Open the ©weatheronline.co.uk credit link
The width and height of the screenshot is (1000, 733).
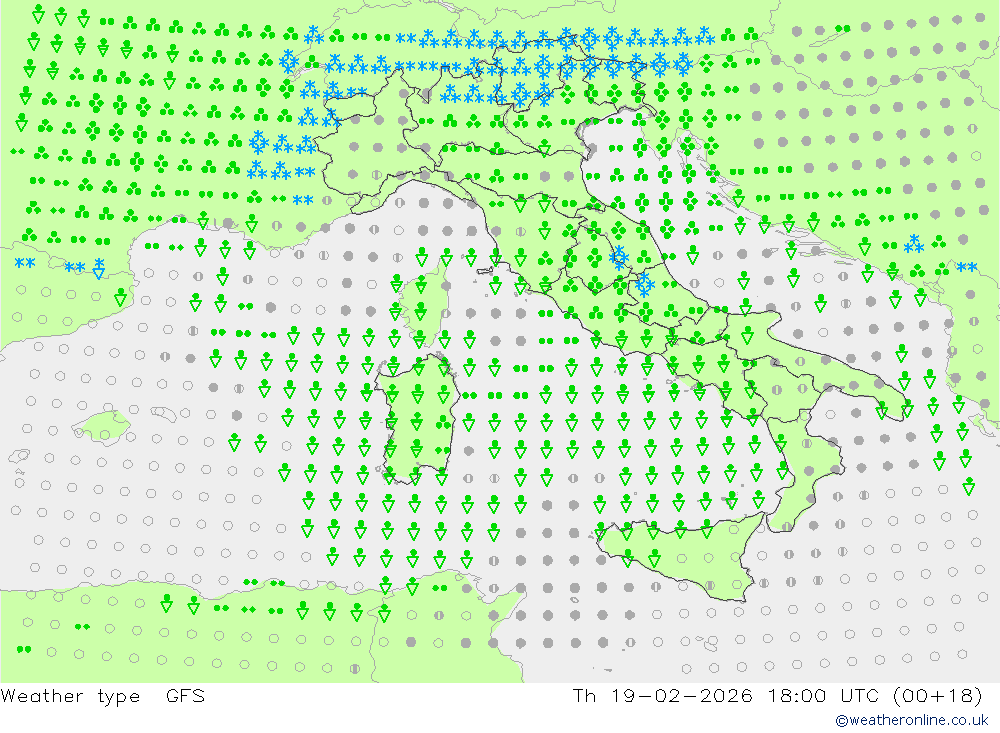(x=912, y=720)
